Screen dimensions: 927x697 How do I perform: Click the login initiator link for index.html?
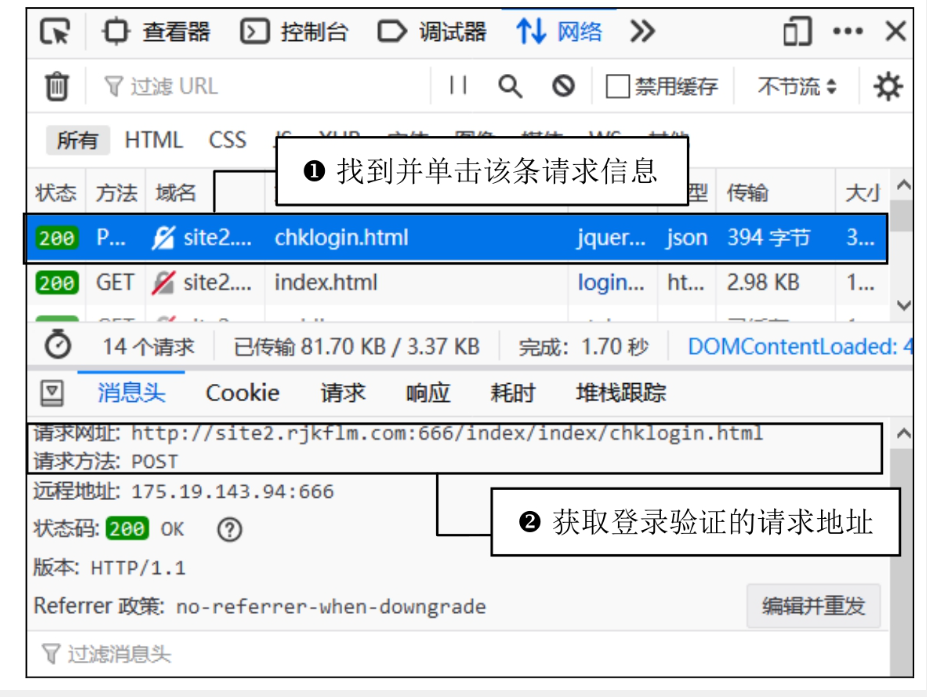coord(611,283)
